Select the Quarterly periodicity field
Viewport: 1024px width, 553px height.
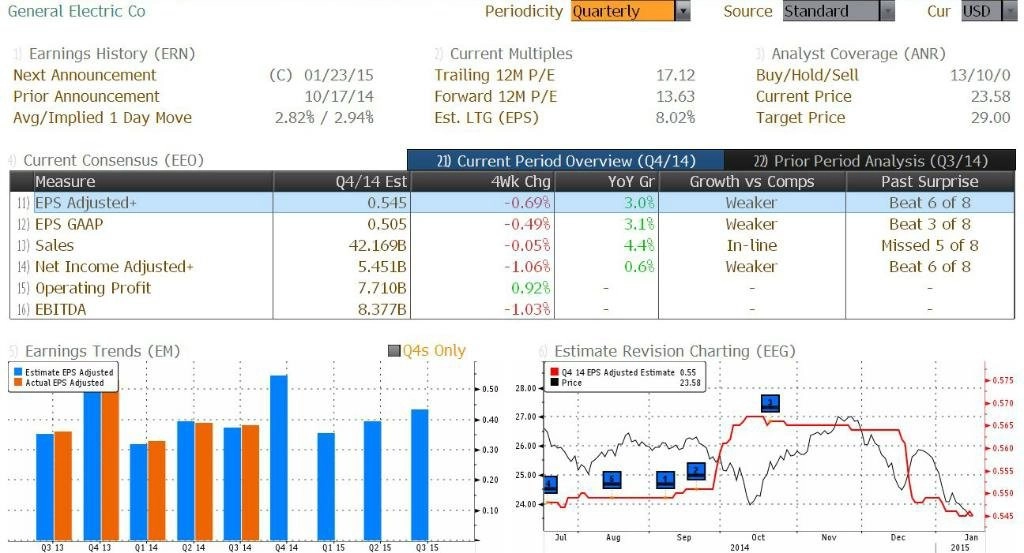tap(623, 11)
